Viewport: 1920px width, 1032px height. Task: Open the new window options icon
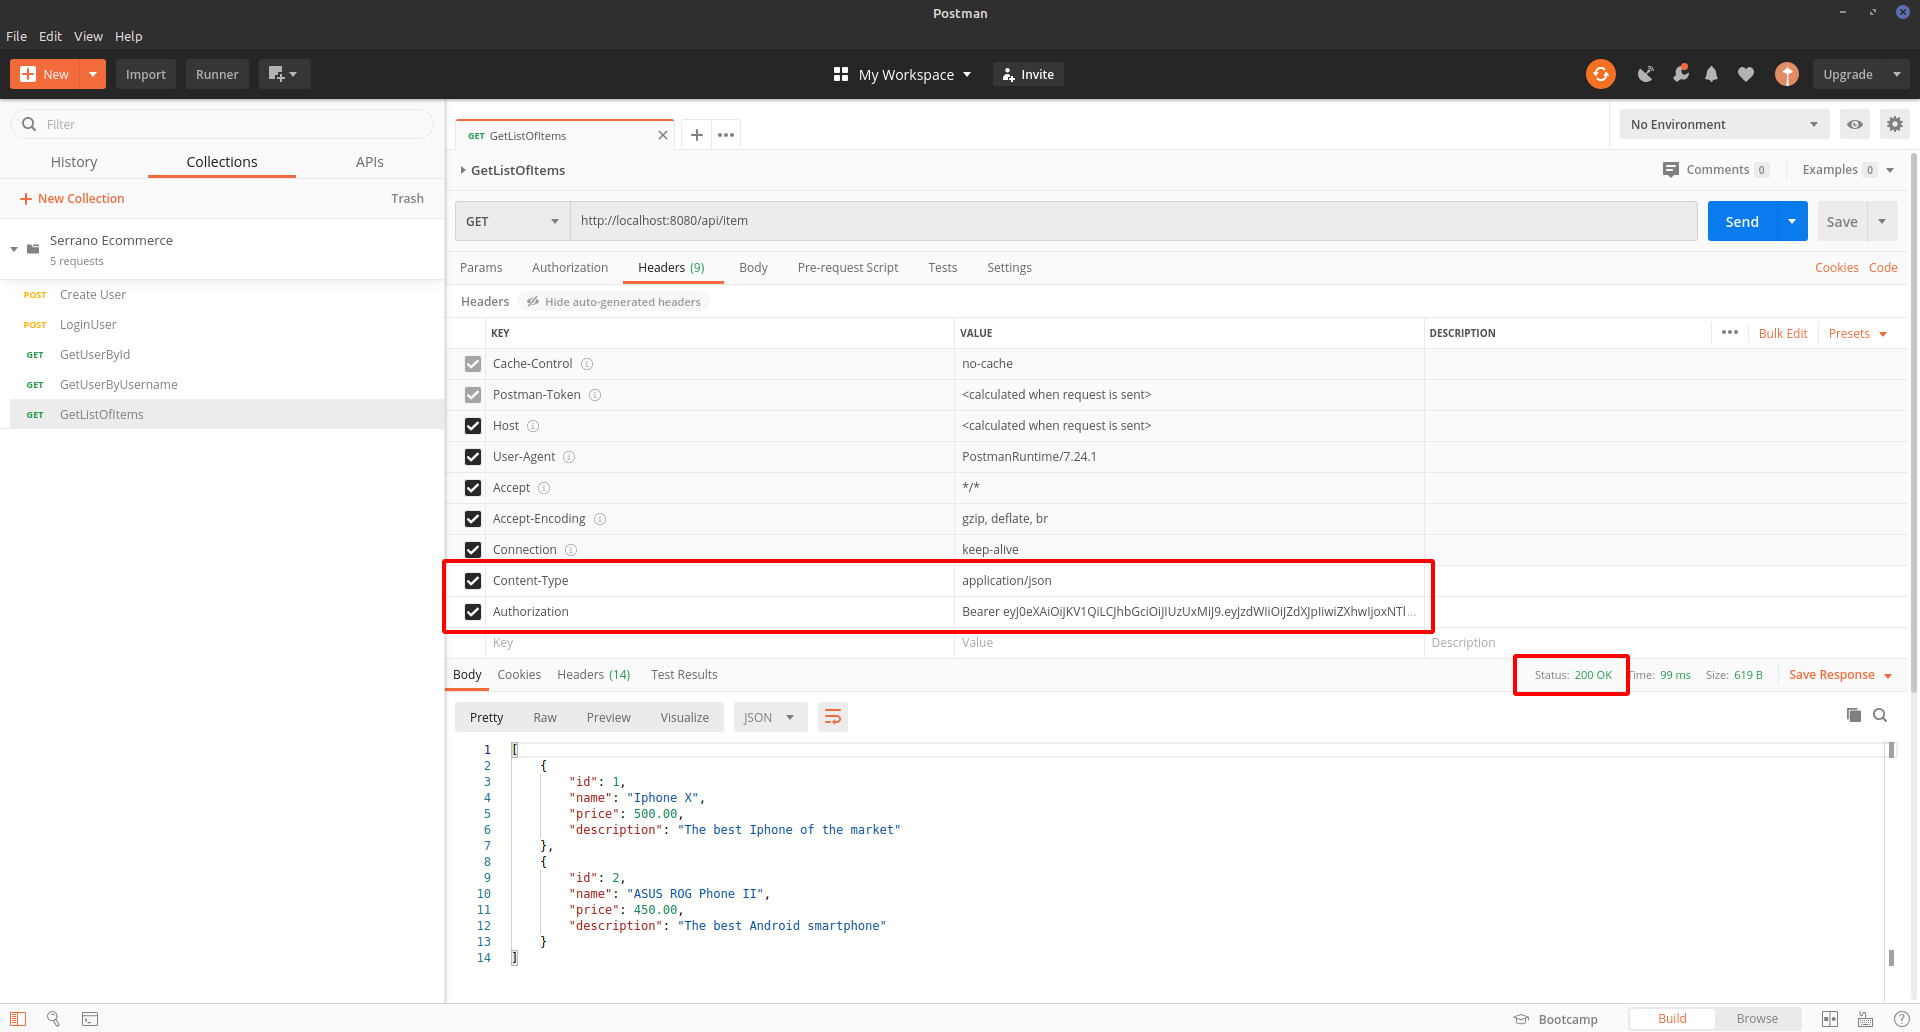click(x=284, y=74)
